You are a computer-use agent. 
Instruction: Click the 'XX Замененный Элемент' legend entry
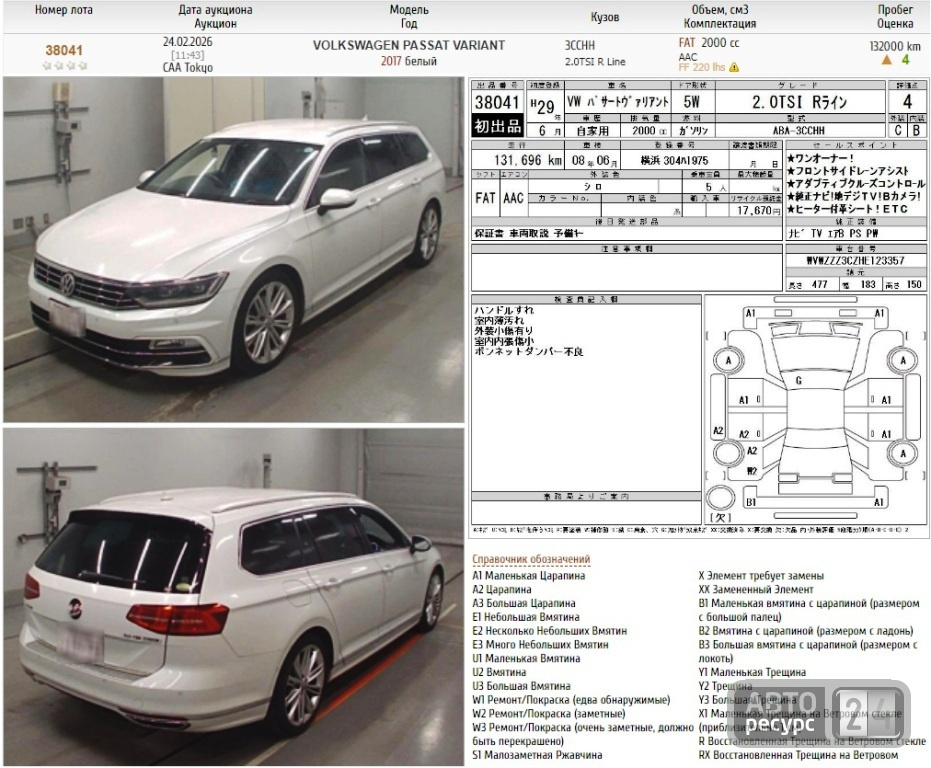point(756,589)
